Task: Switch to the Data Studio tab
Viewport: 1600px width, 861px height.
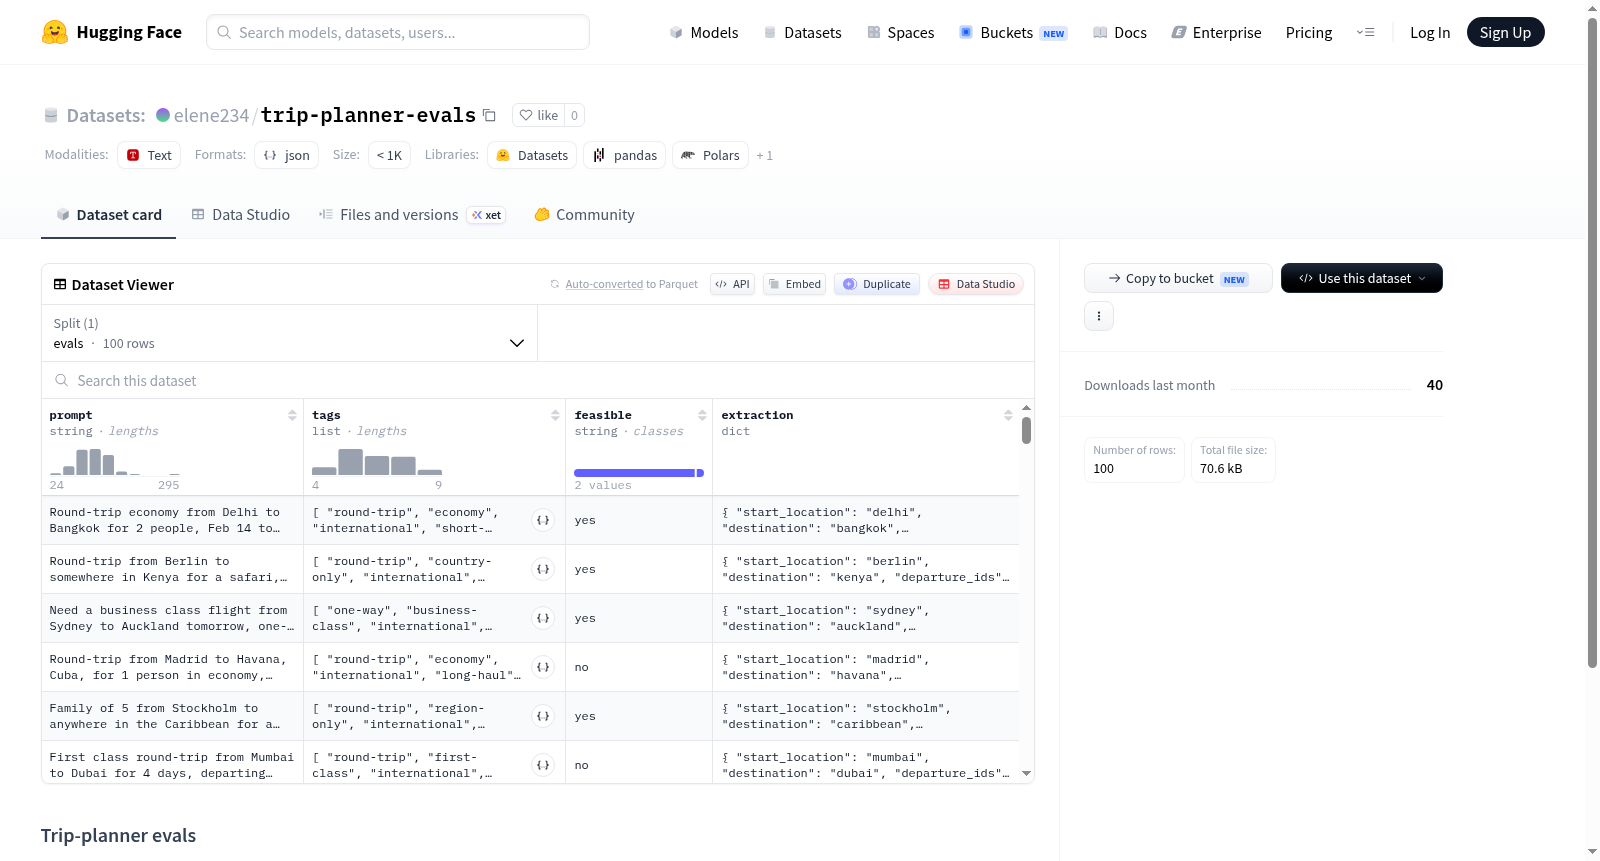Action: tap(241, 214)
